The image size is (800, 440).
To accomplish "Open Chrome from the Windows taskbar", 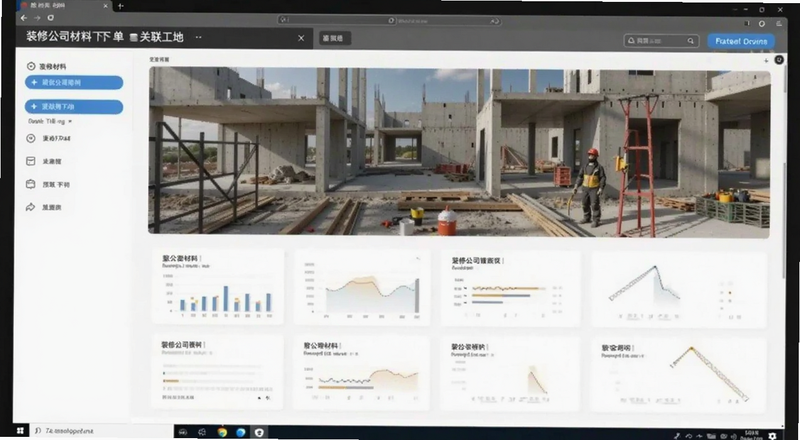I will pyautogui.click(x=222, y=432).
